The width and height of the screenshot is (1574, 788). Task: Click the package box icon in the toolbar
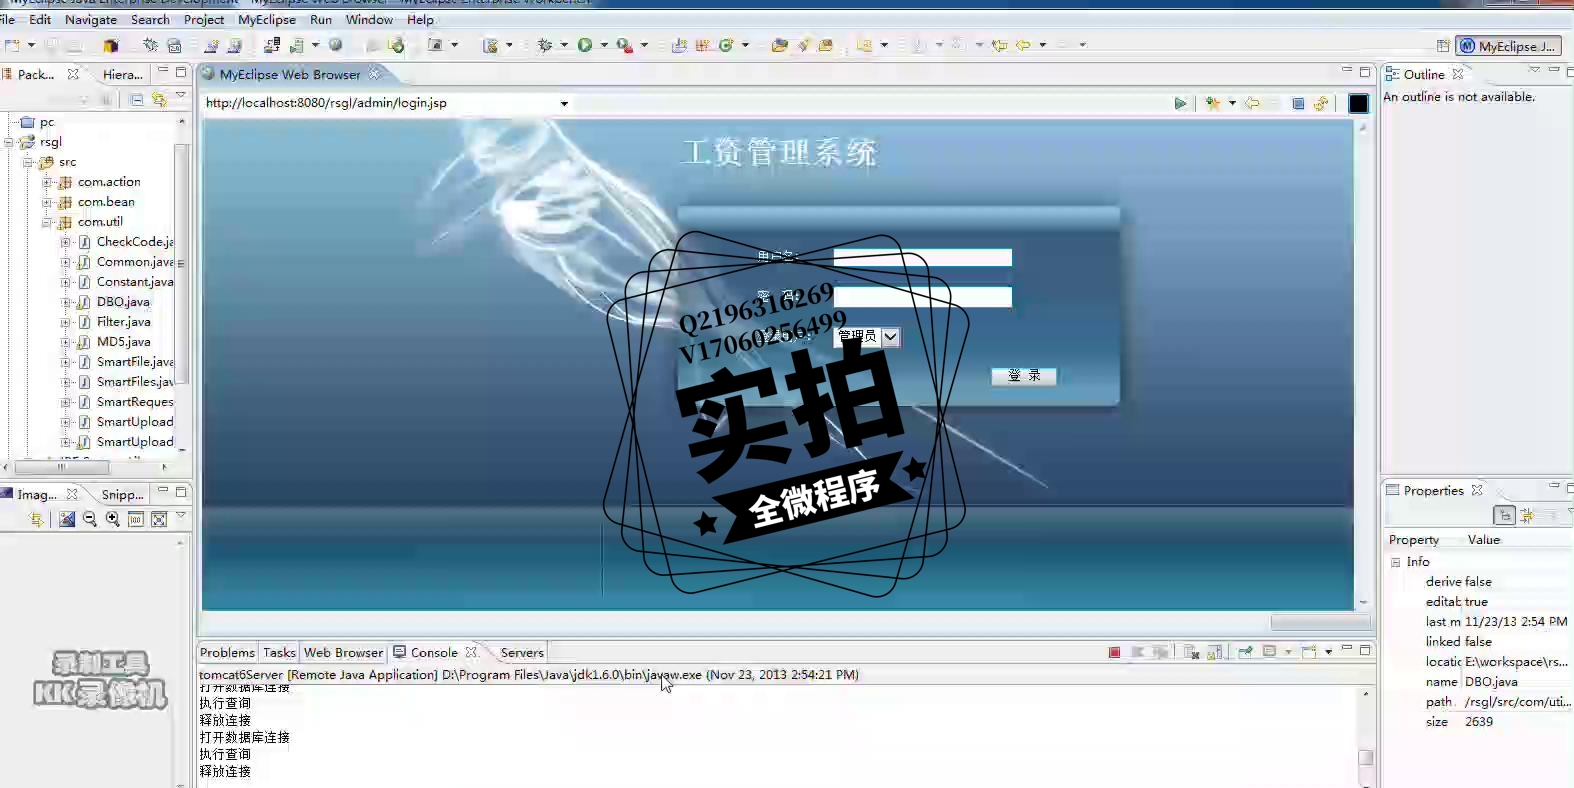pos(111,45)
